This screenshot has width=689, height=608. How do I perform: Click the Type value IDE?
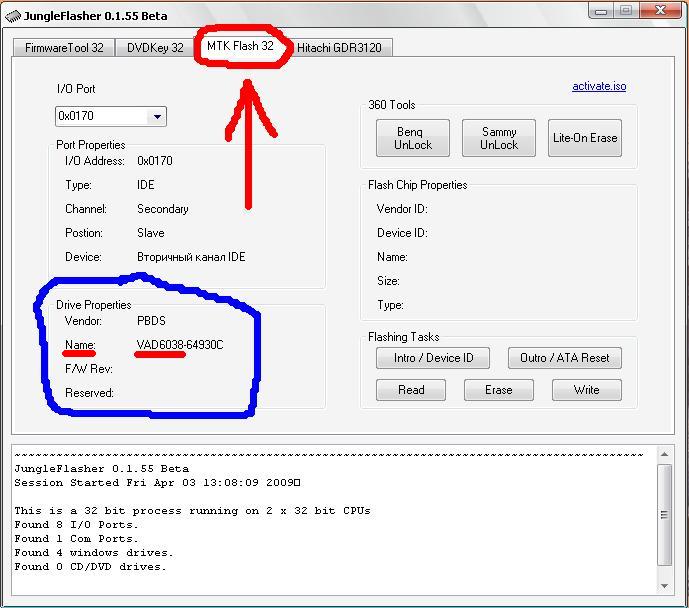point(145,185)
